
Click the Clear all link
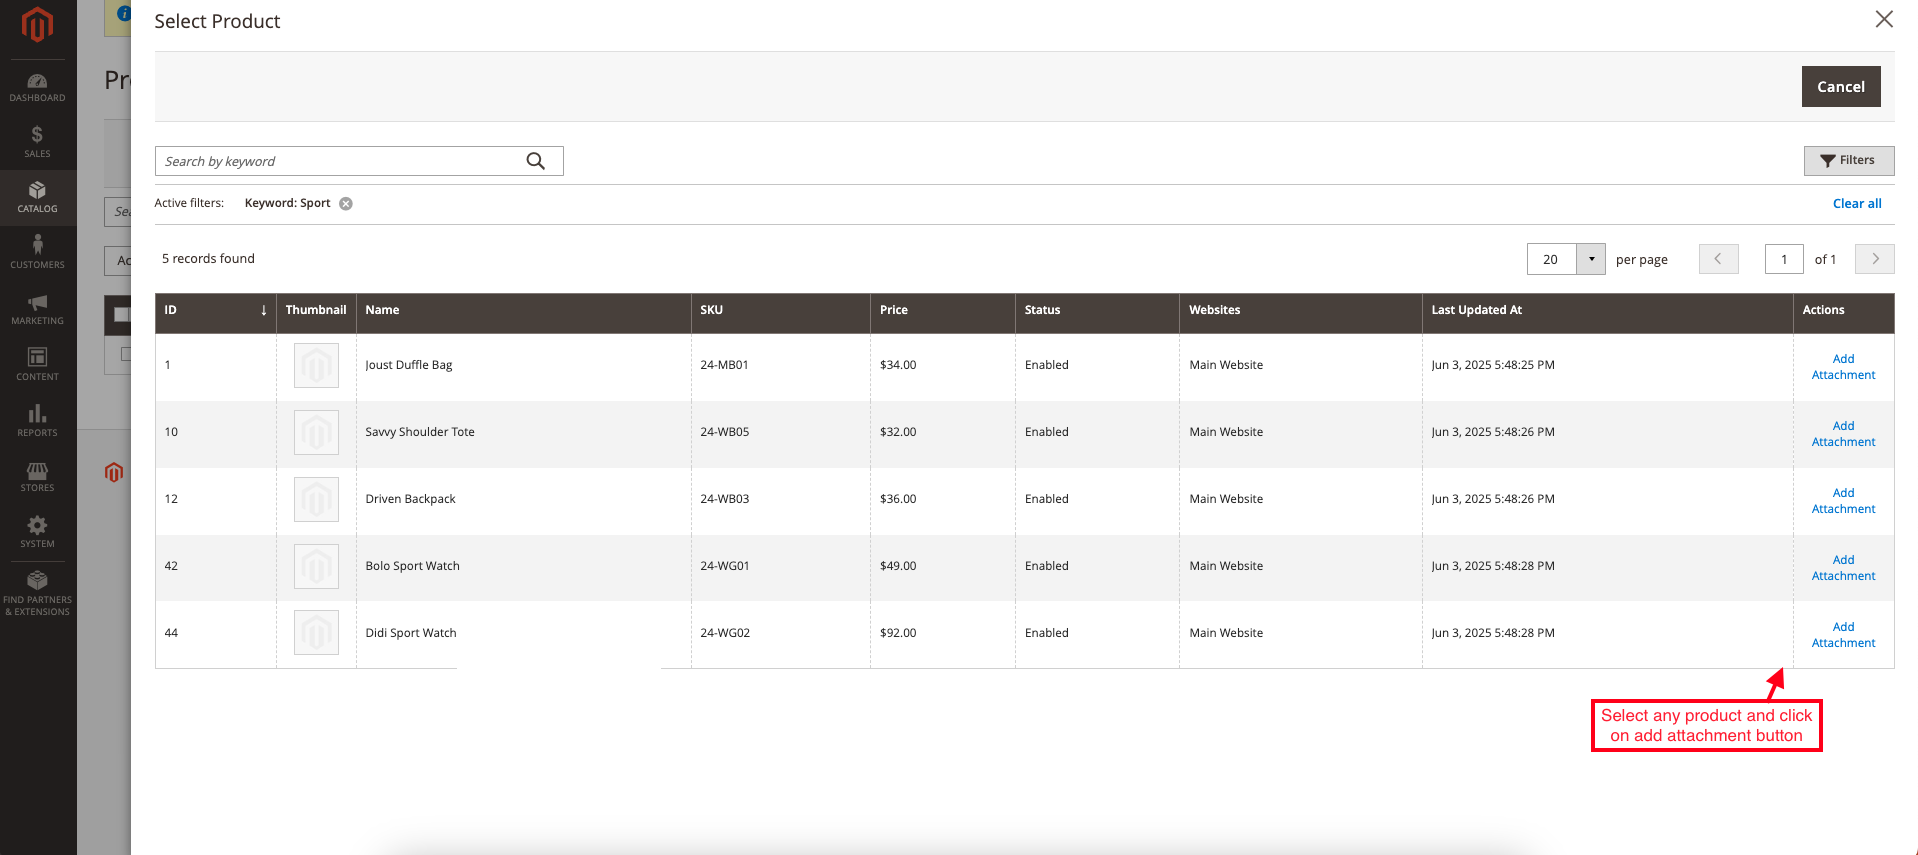(x=1857, y=204)
